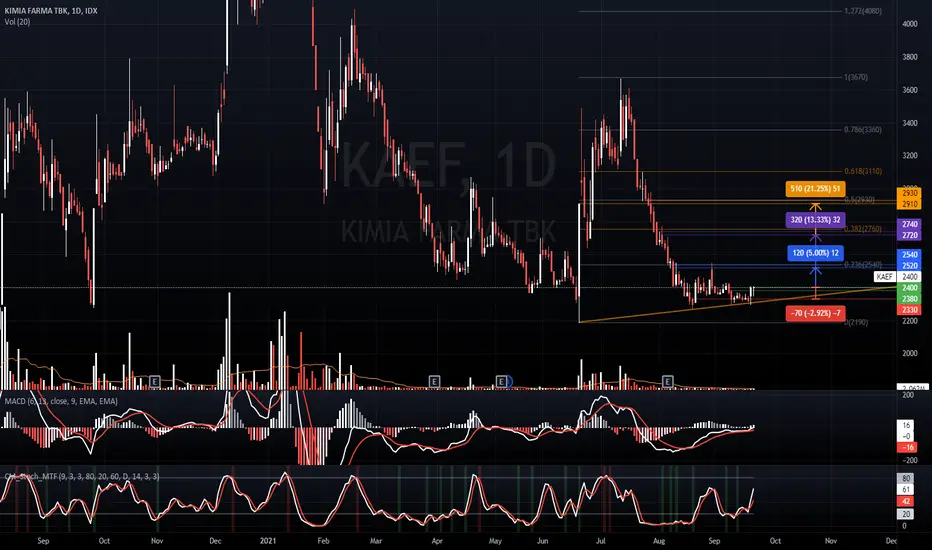Click the Feb label on time axis
Image resolution: width=932 pixels, height=550 pixels.
[x=323, y=541]
